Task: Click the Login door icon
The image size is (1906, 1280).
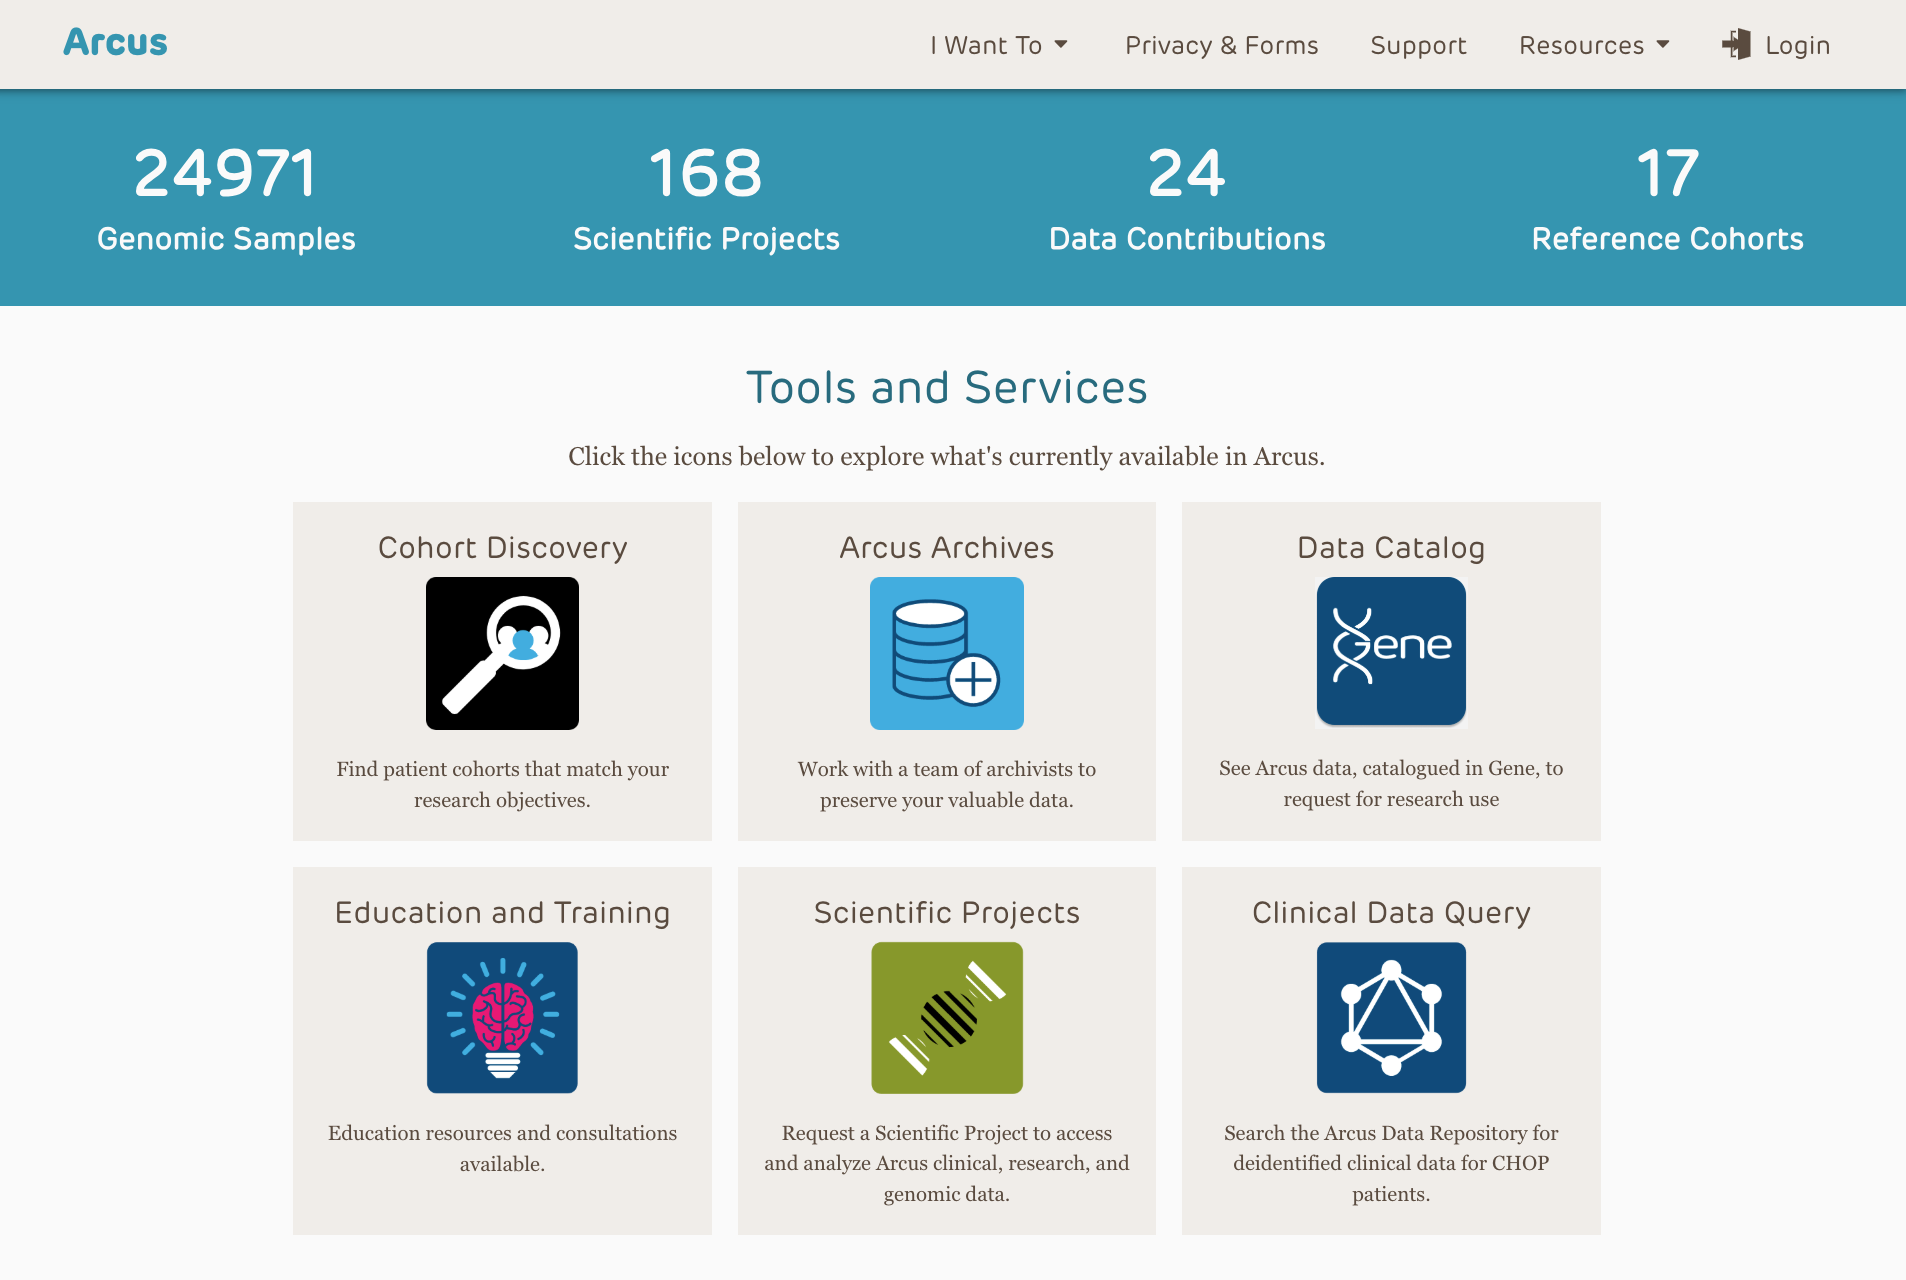Action: (1736, 45)
